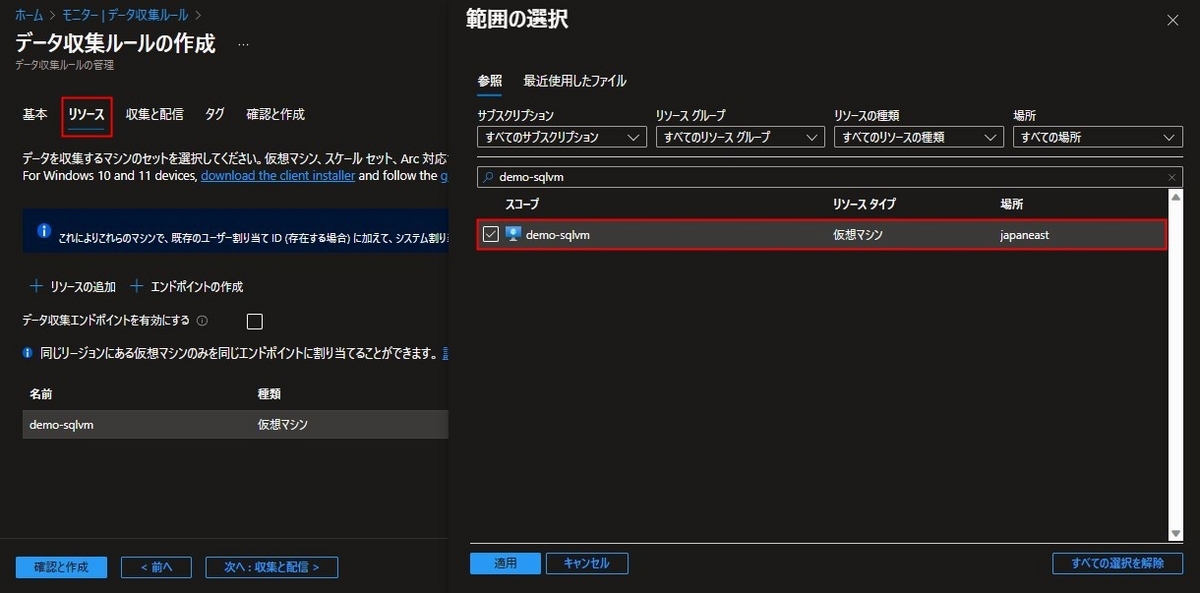1200x593 pixels.
Task: Enable the データ収集エンドポイント checkbox
Action: coord(254,321)
